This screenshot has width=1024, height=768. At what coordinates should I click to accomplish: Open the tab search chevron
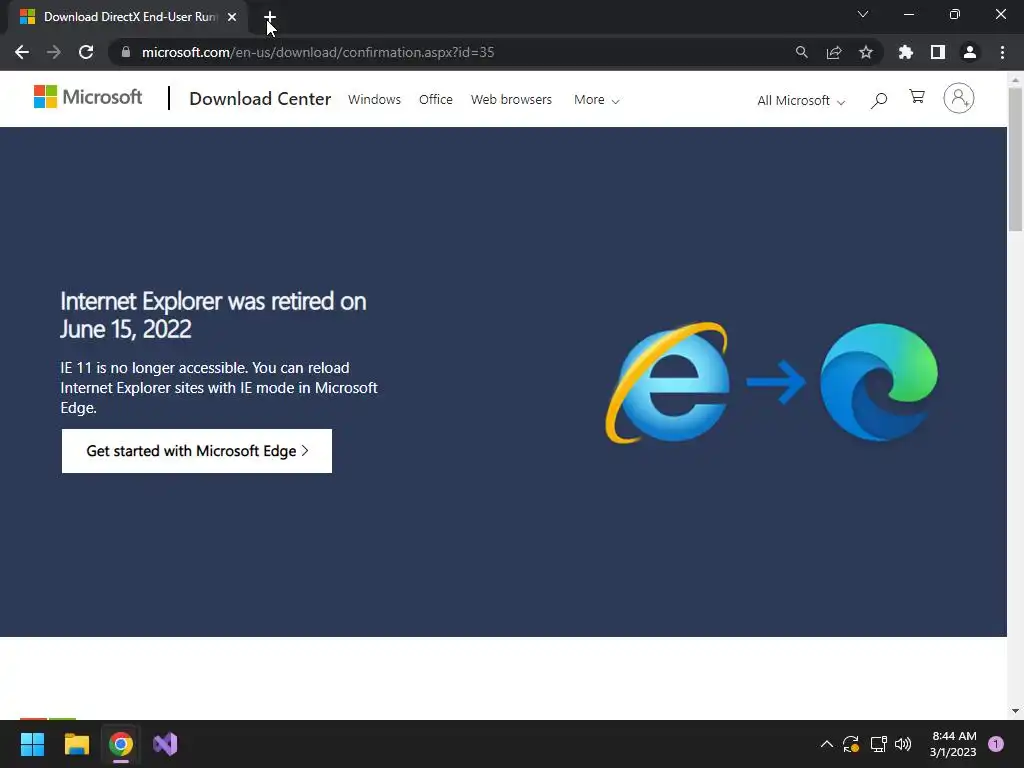(x=863, y=14)
